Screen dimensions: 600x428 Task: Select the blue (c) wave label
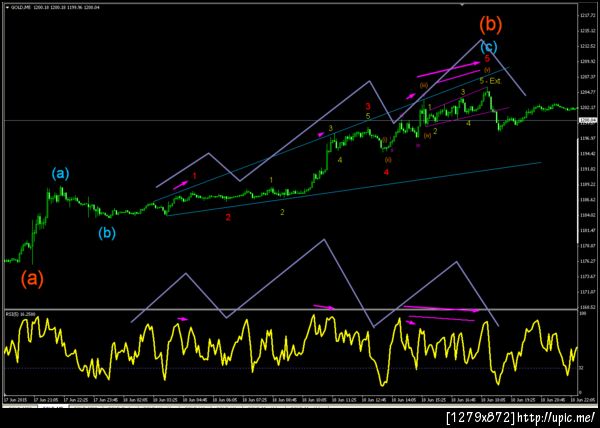pos(489,47)
